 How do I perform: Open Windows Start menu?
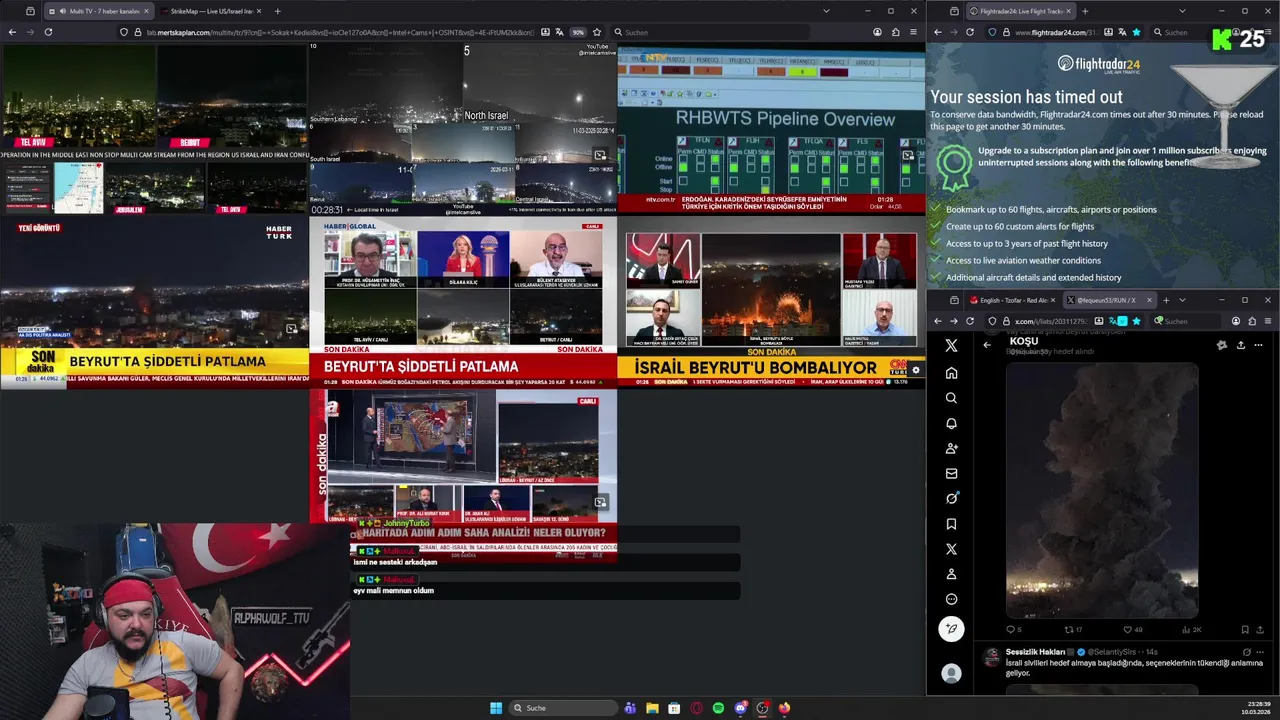tap(496, 708)
